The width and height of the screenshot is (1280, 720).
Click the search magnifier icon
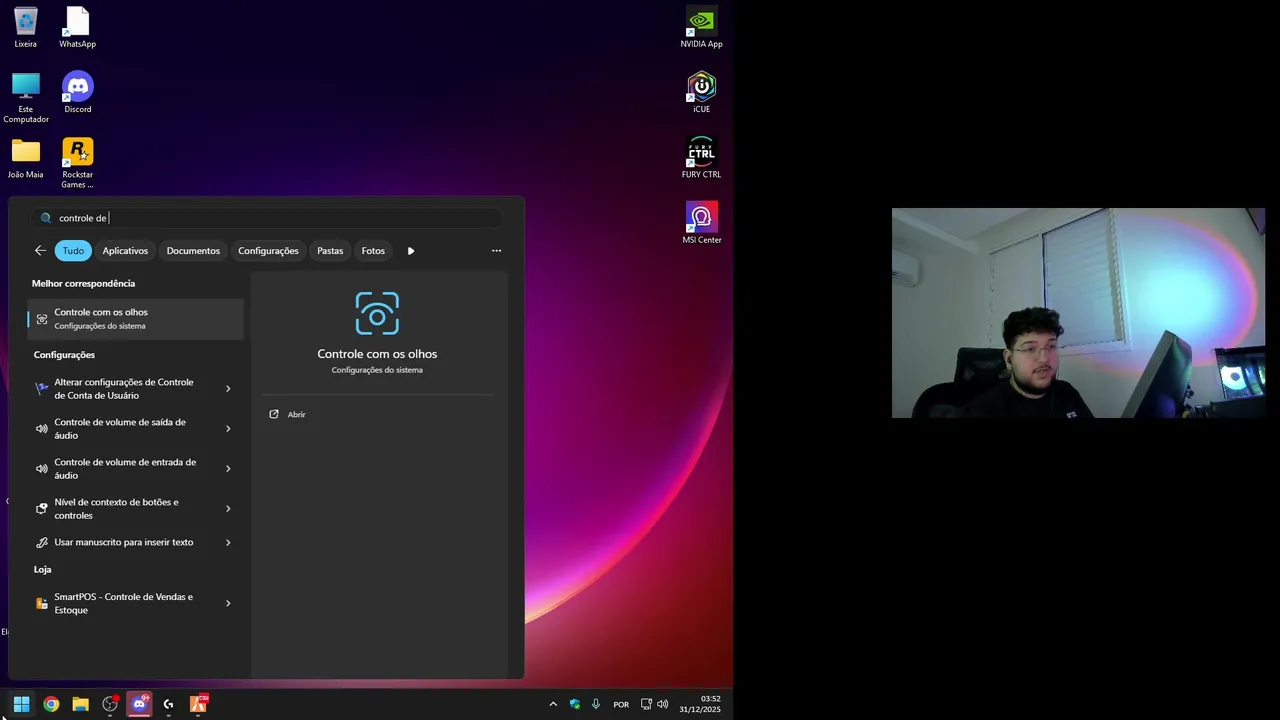point(46,218)
